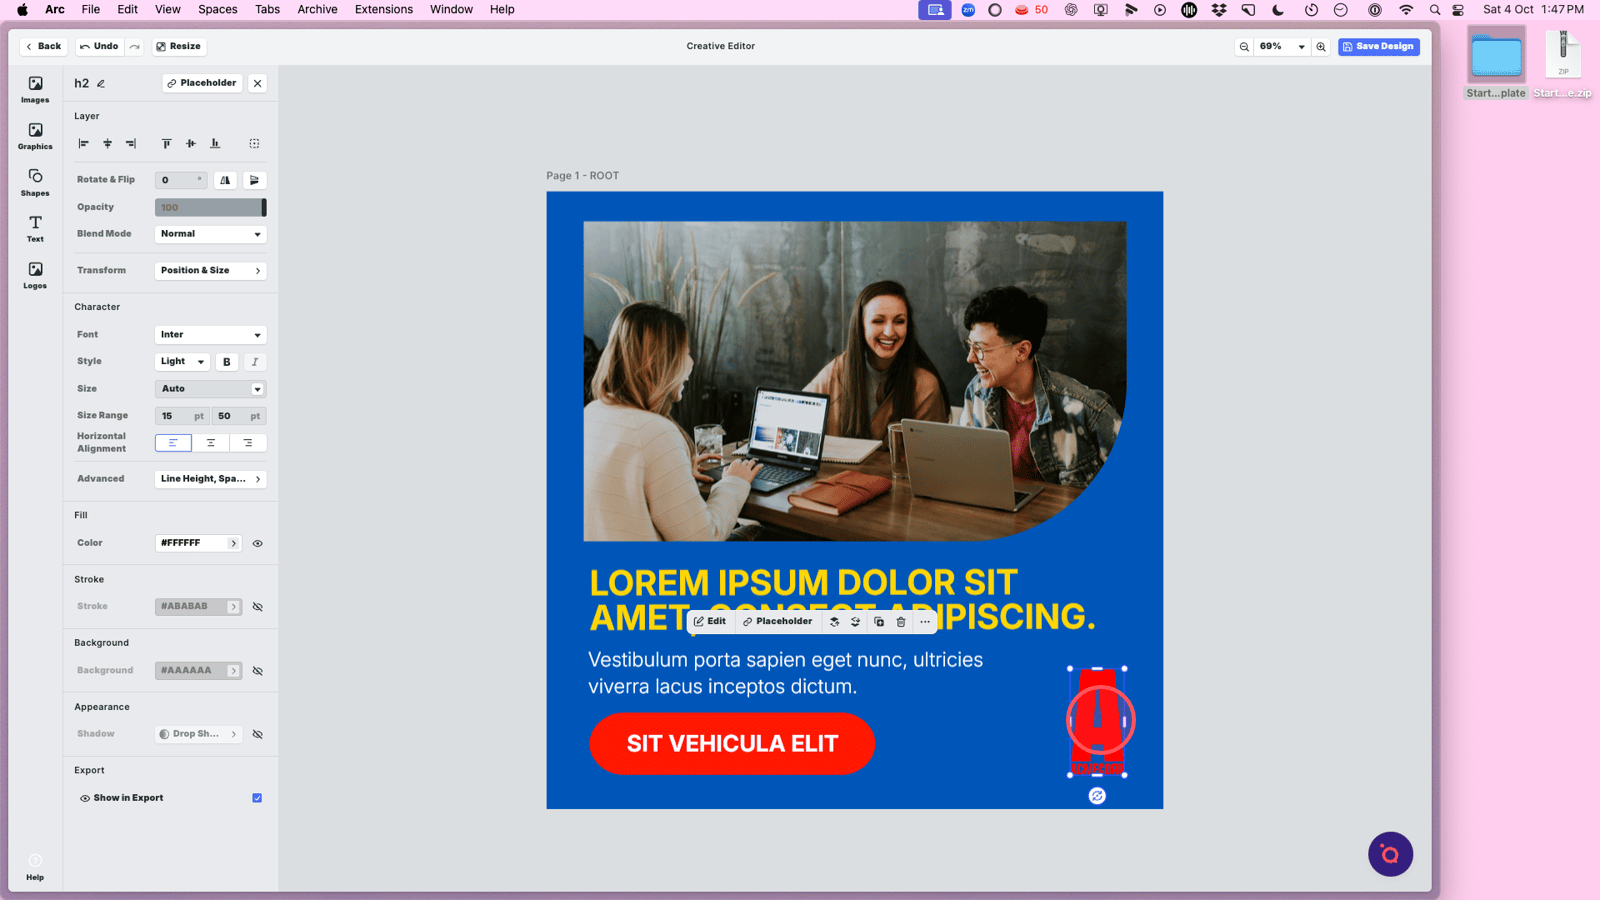
Task: Open more options in floating toolbar
Action: pos(925,622)
